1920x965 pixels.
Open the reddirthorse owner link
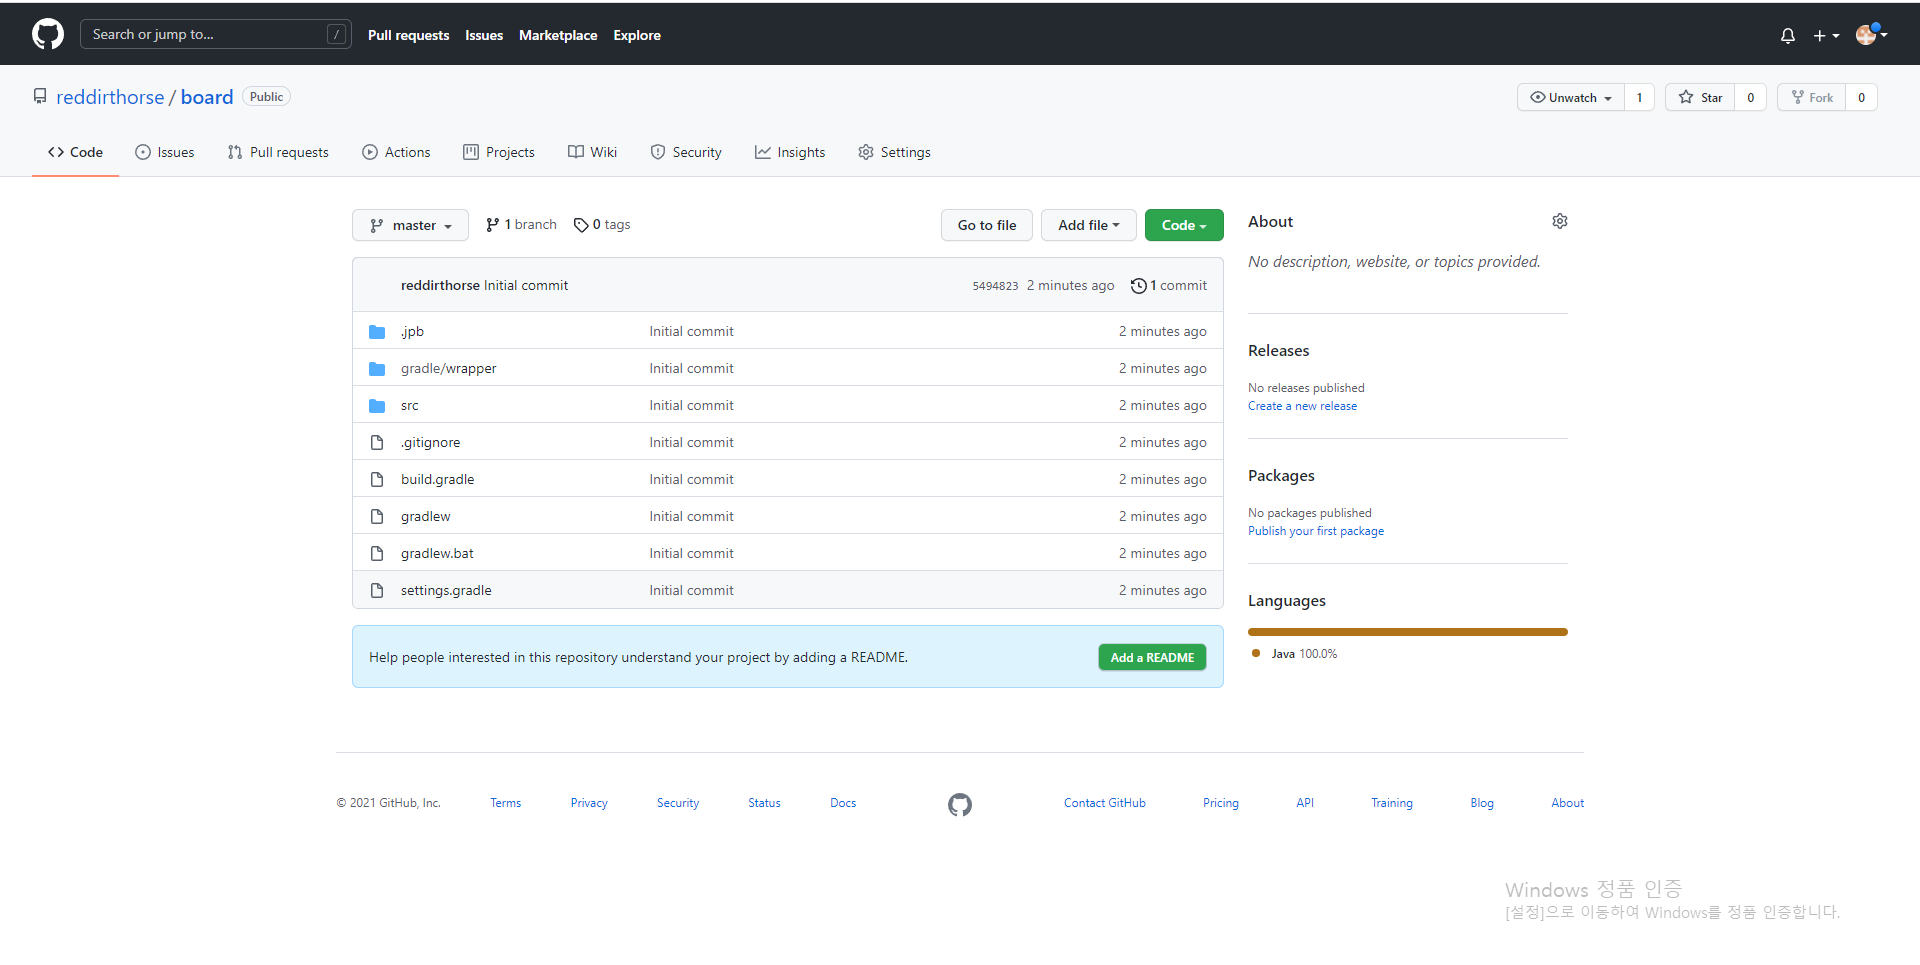coord(110,97)
